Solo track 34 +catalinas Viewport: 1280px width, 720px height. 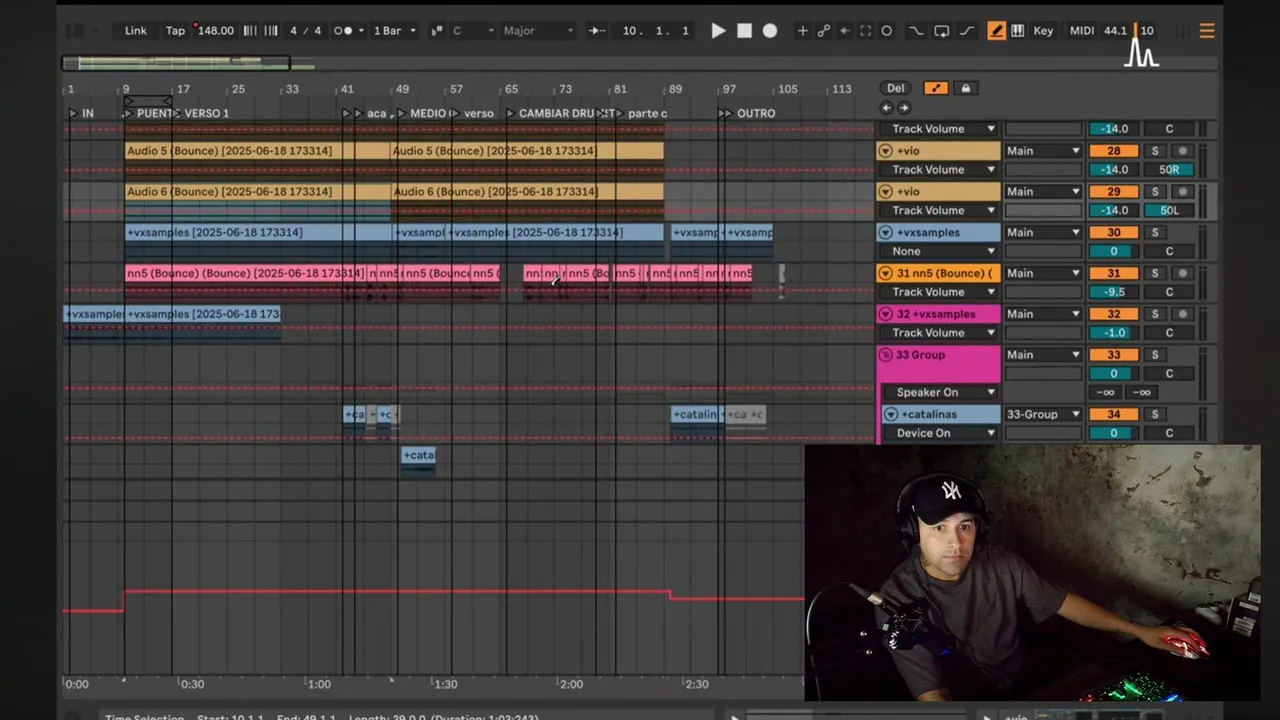[1154, 415]
